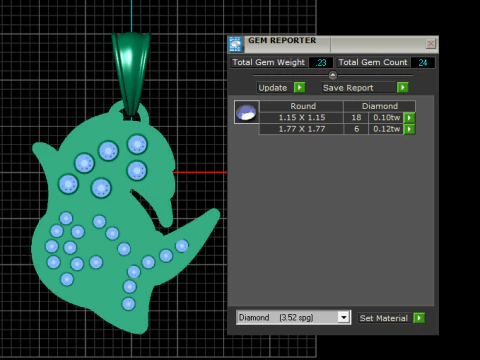Collapse panel using round arrow handle

tap(333, 75)
